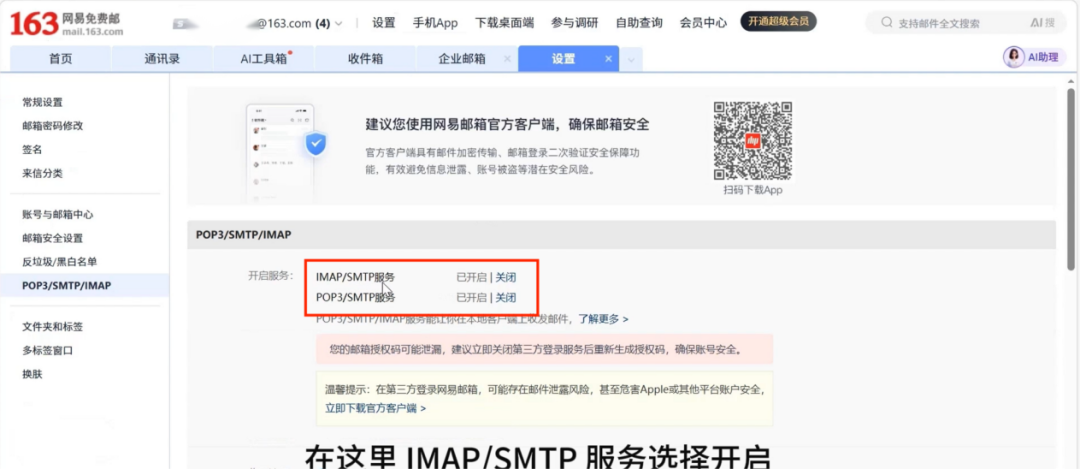Viewport: 1080px width, 469px height.
Task: Open 常规设置 in the sidebar
Action: [x=43, y=102]
